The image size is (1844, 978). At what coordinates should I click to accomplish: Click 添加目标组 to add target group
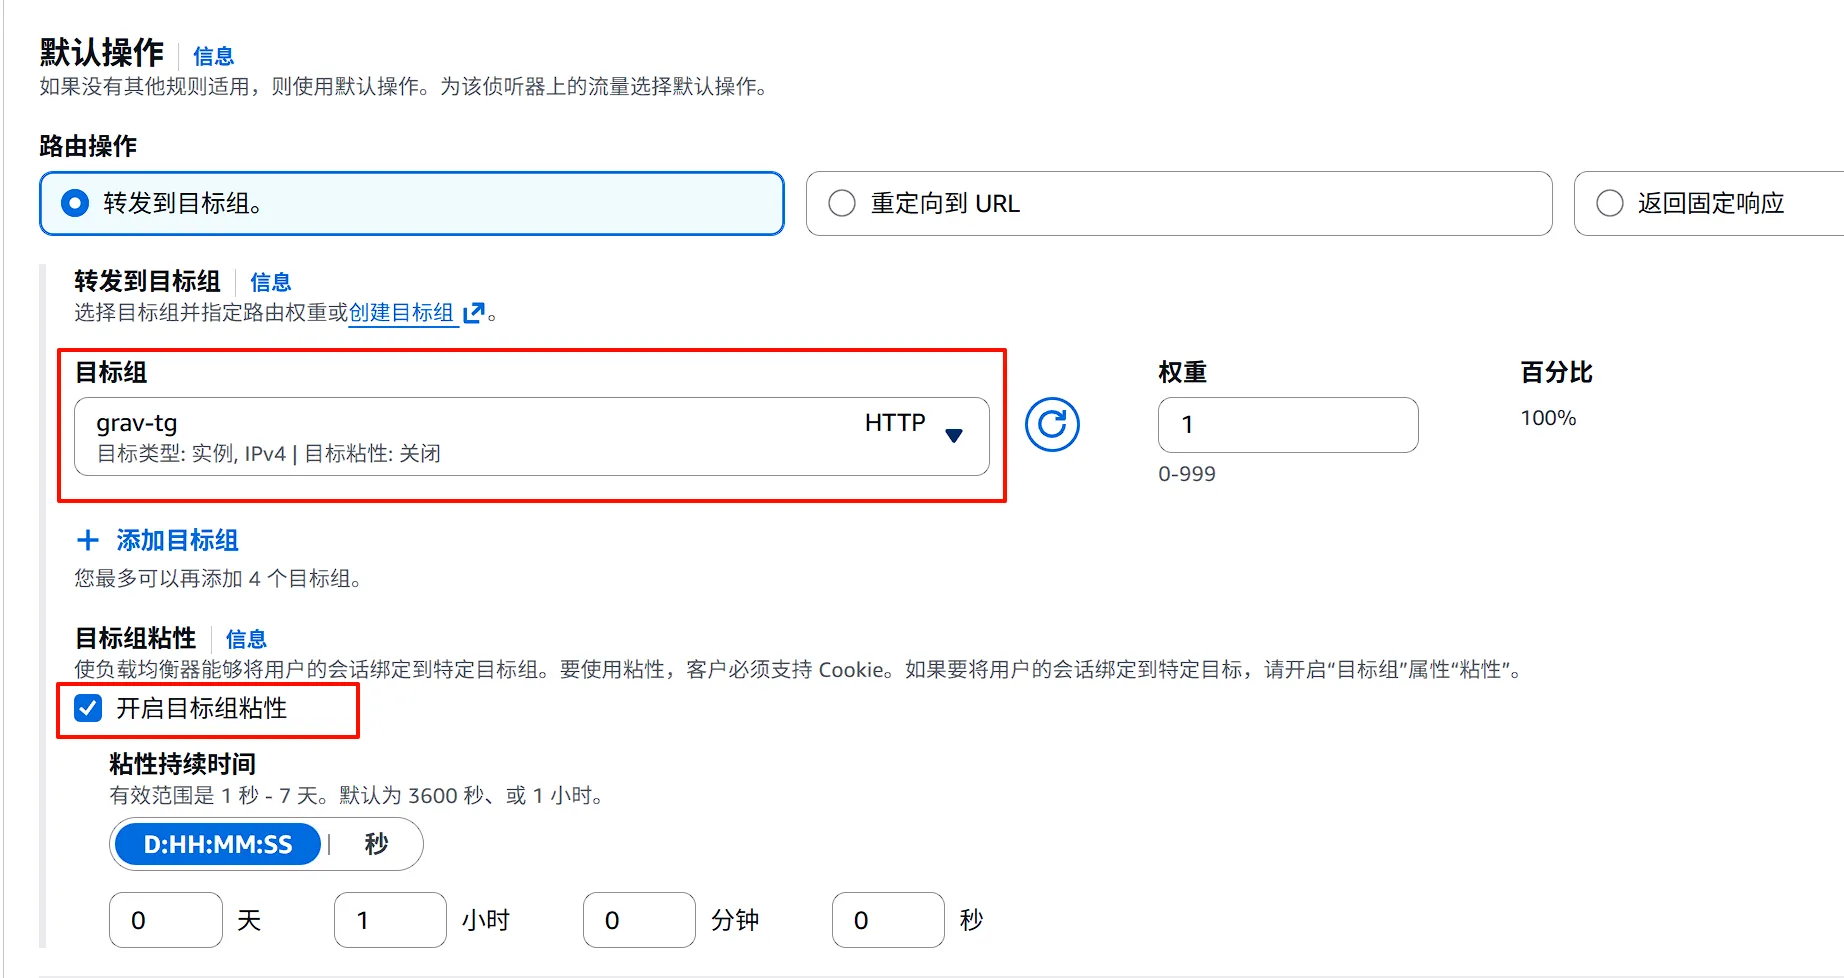click(x=176, y=540)
